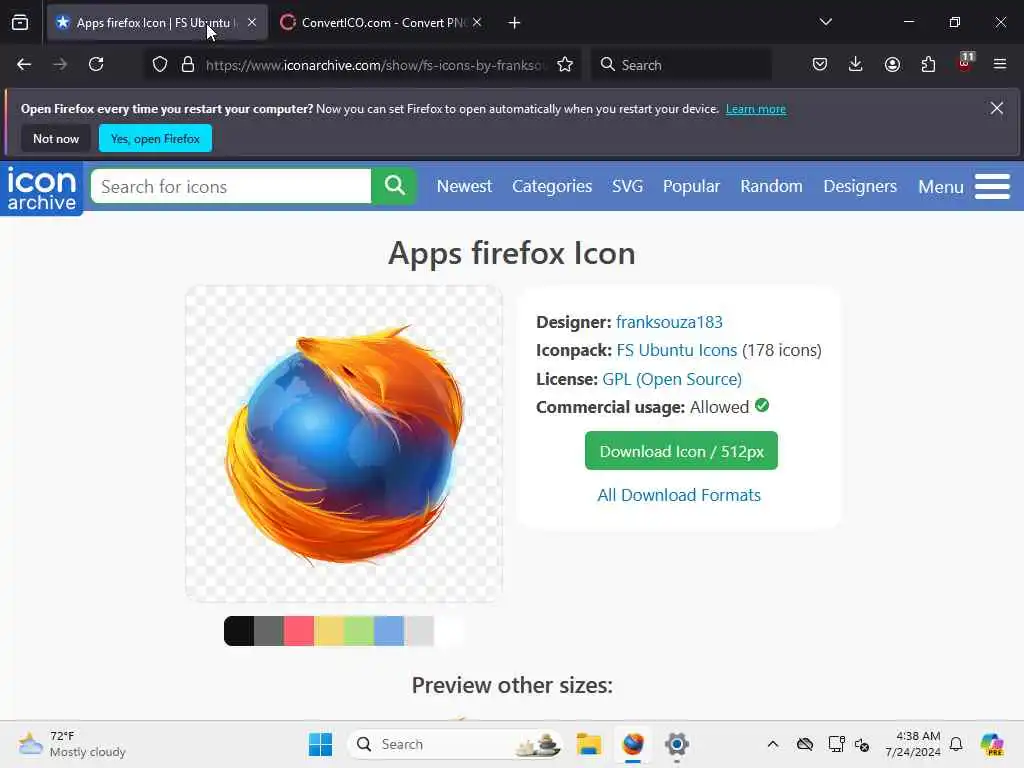1024x768 pixels.
Task: Open designer franksouza183 link
Action: (x=669, y=322)
